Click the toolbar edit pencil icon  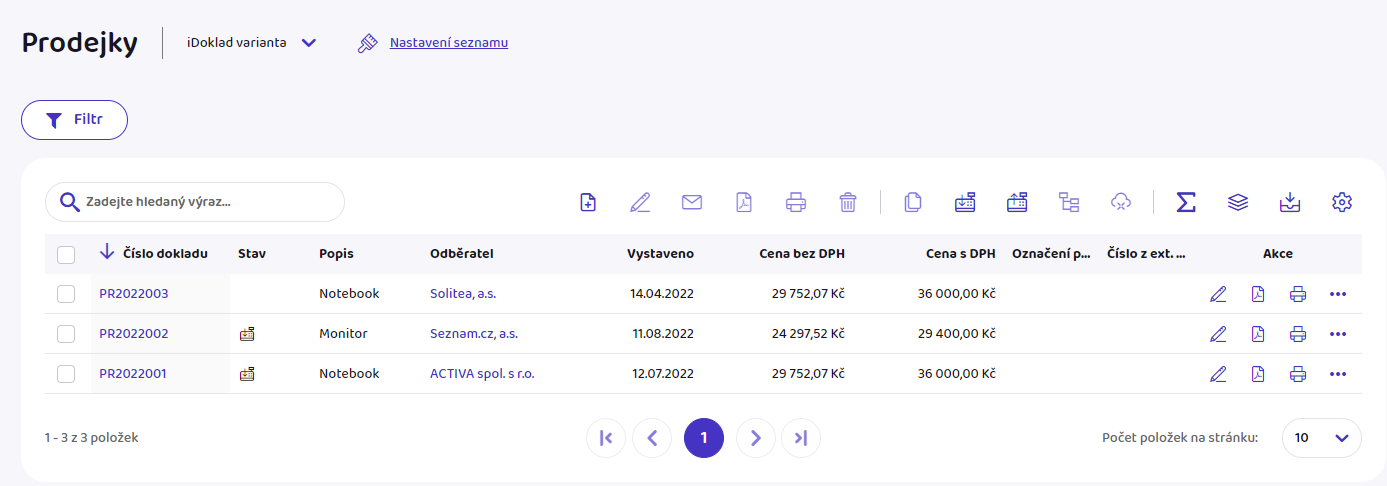(x=640, y=202)
